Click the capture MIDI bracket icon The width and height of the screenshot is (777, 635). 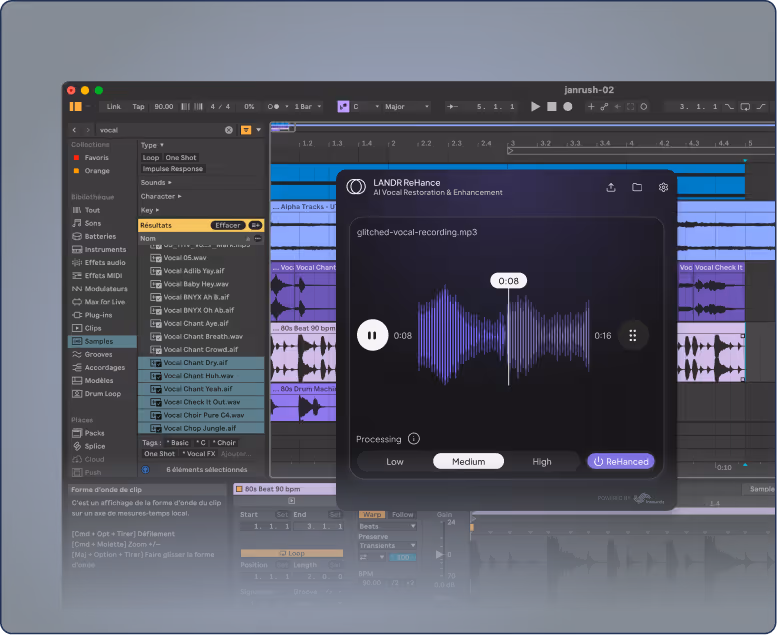coord(631,107)
